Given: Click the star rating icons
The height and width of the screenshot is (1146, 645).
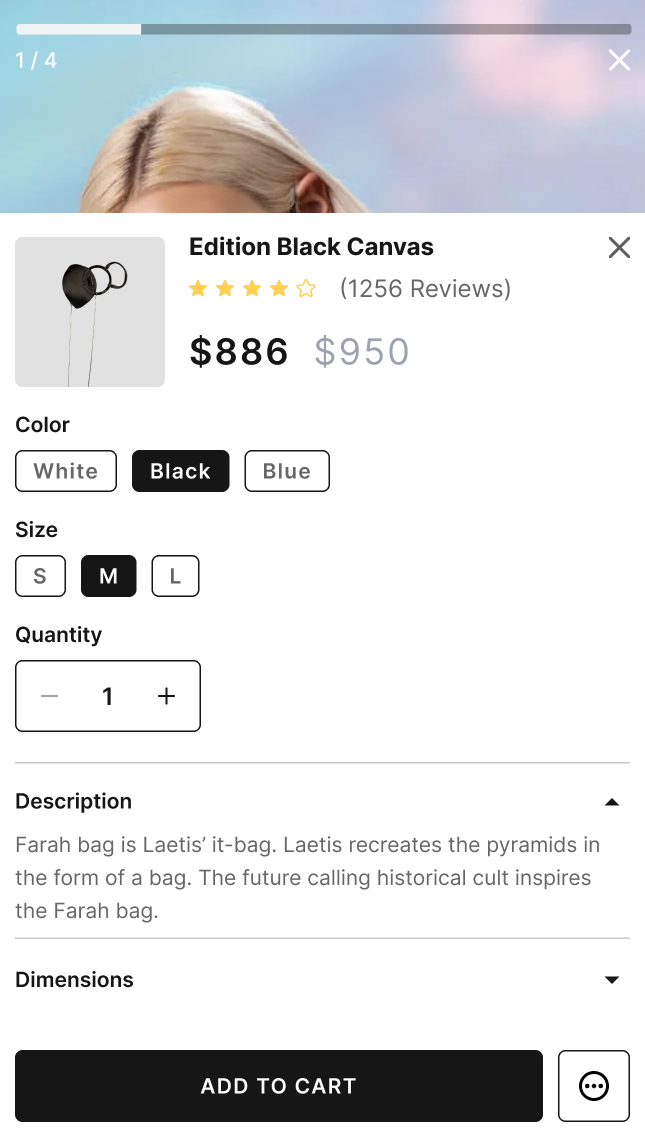Looking at the screenshot, I should [252, 289].
